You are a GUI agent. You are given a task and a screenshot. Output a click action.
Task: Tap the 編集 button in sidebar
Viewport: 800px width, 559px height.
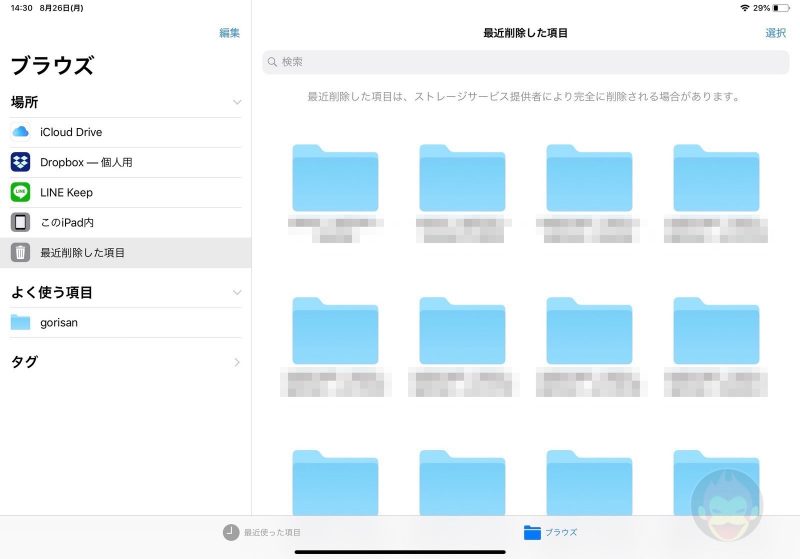pyautogui.click(x=230, y=33)
